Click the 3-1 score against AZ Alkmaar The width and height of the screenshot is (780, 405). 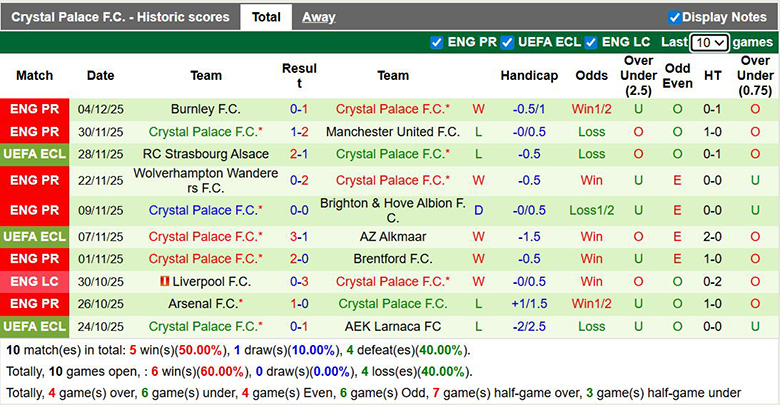tap(299, 237)
